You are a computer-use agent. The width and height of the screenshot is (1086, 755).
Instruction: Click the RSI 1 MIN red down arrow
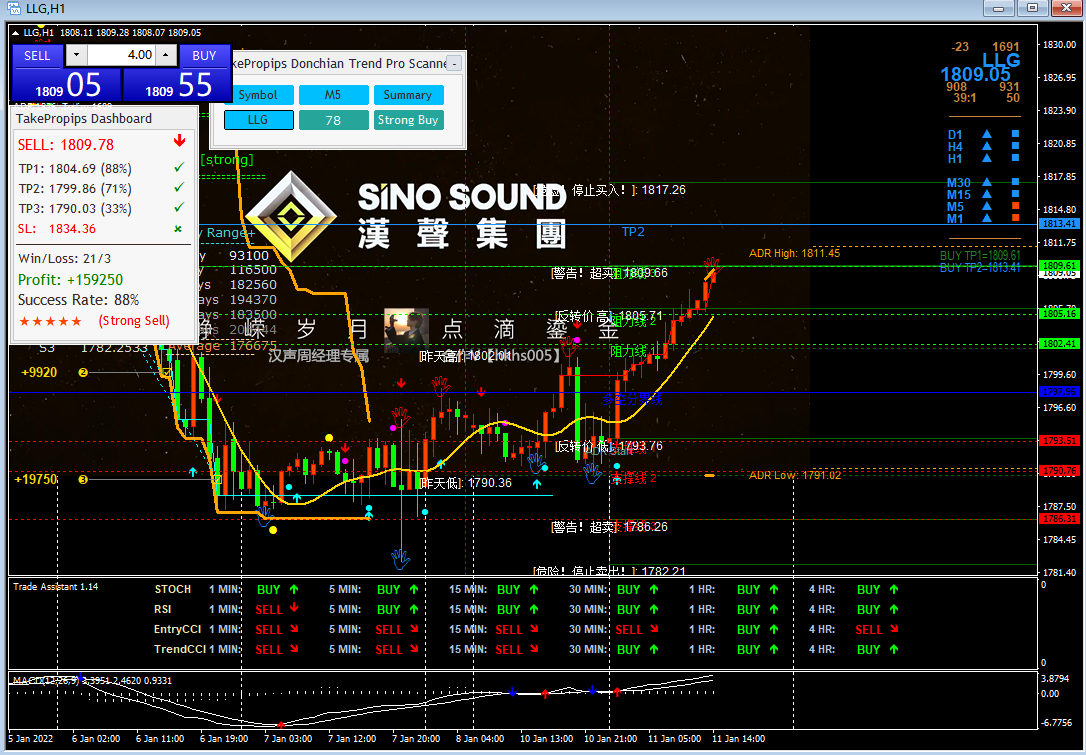[294, 608]
